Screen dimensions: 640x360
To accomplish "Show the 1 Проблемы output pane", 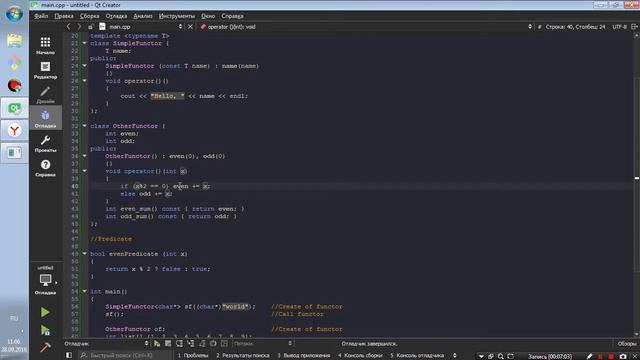I will [x=193, y=356].
